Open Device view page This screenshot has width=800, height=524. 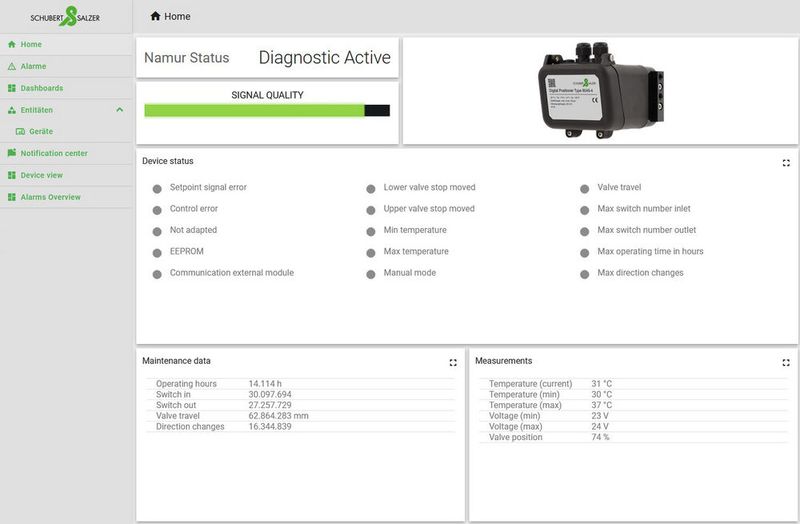pos(66,175)
